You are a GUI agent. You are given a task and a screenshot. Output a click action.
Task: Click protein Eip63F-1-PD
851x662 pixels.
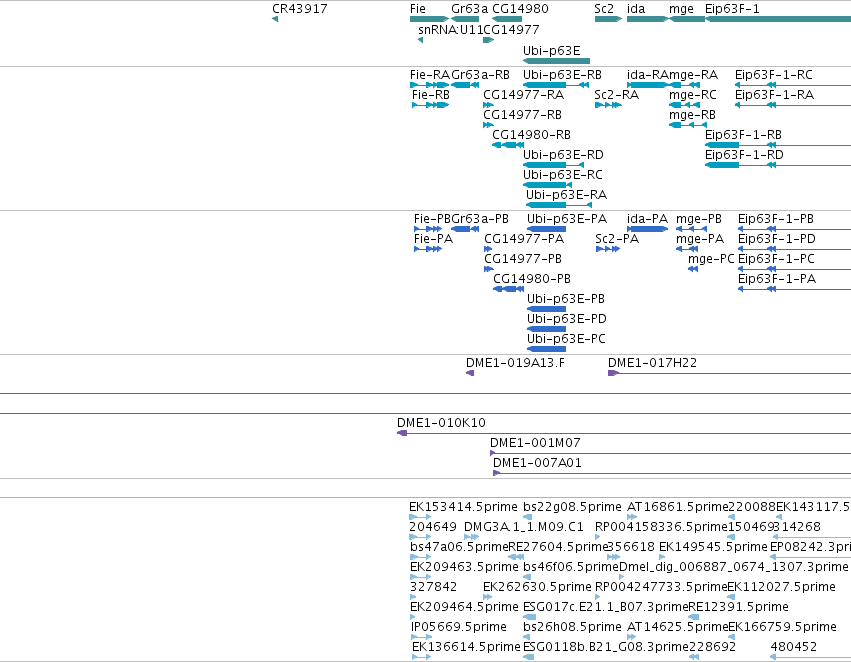coord(794,249)
